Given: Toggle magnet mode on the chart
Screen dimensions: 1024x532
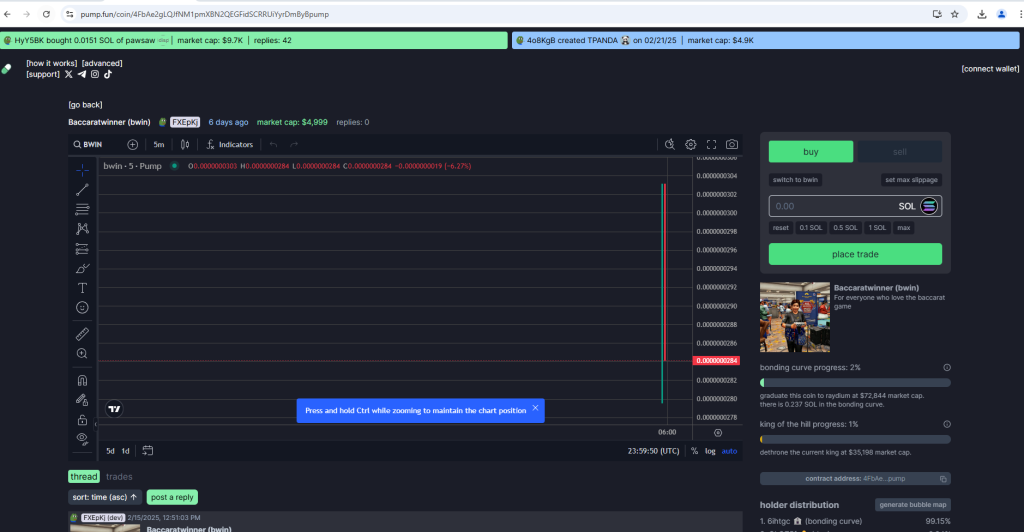Looking at the screenshot, I should [82, 380].
